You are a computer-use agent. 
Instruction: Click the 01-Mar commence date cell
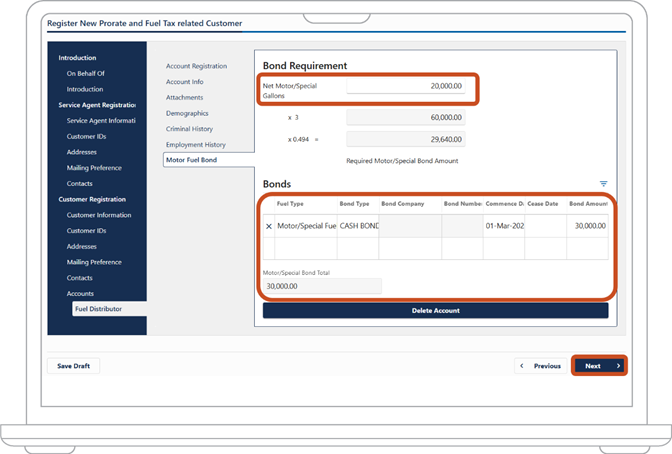point(504,226)
